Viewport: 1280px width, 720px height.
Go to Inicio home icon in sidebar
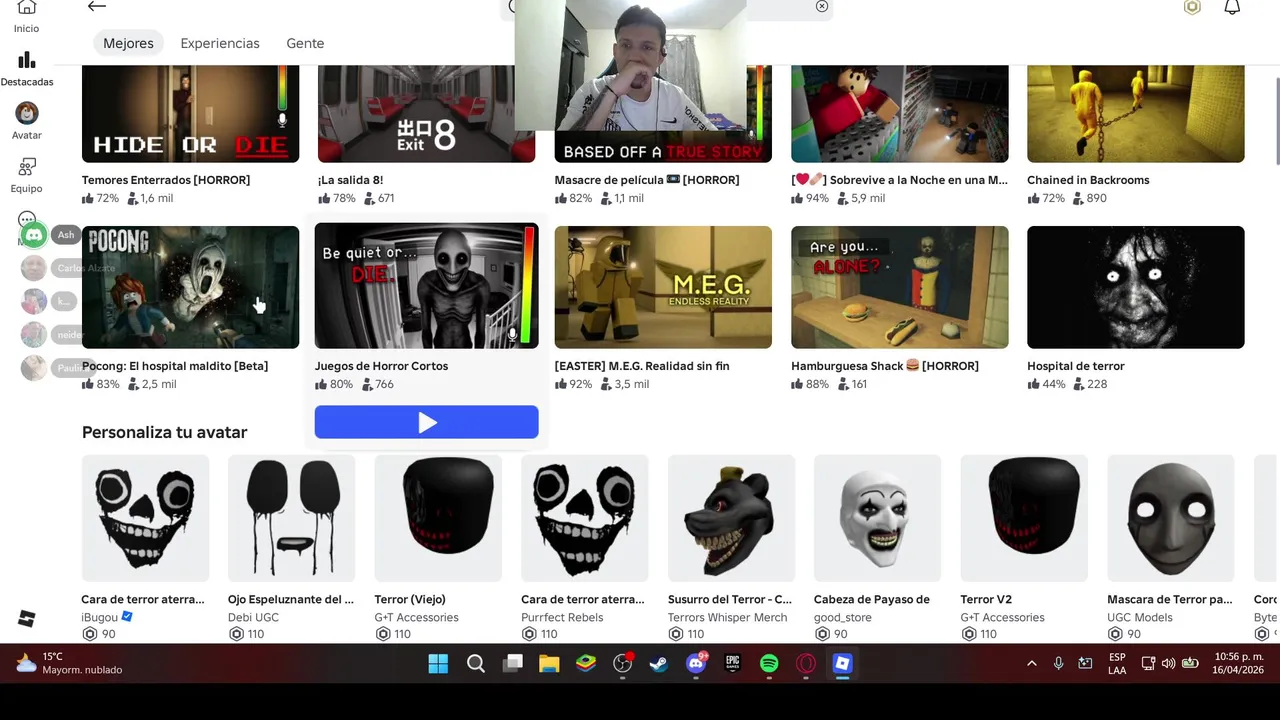coord(27,8)
